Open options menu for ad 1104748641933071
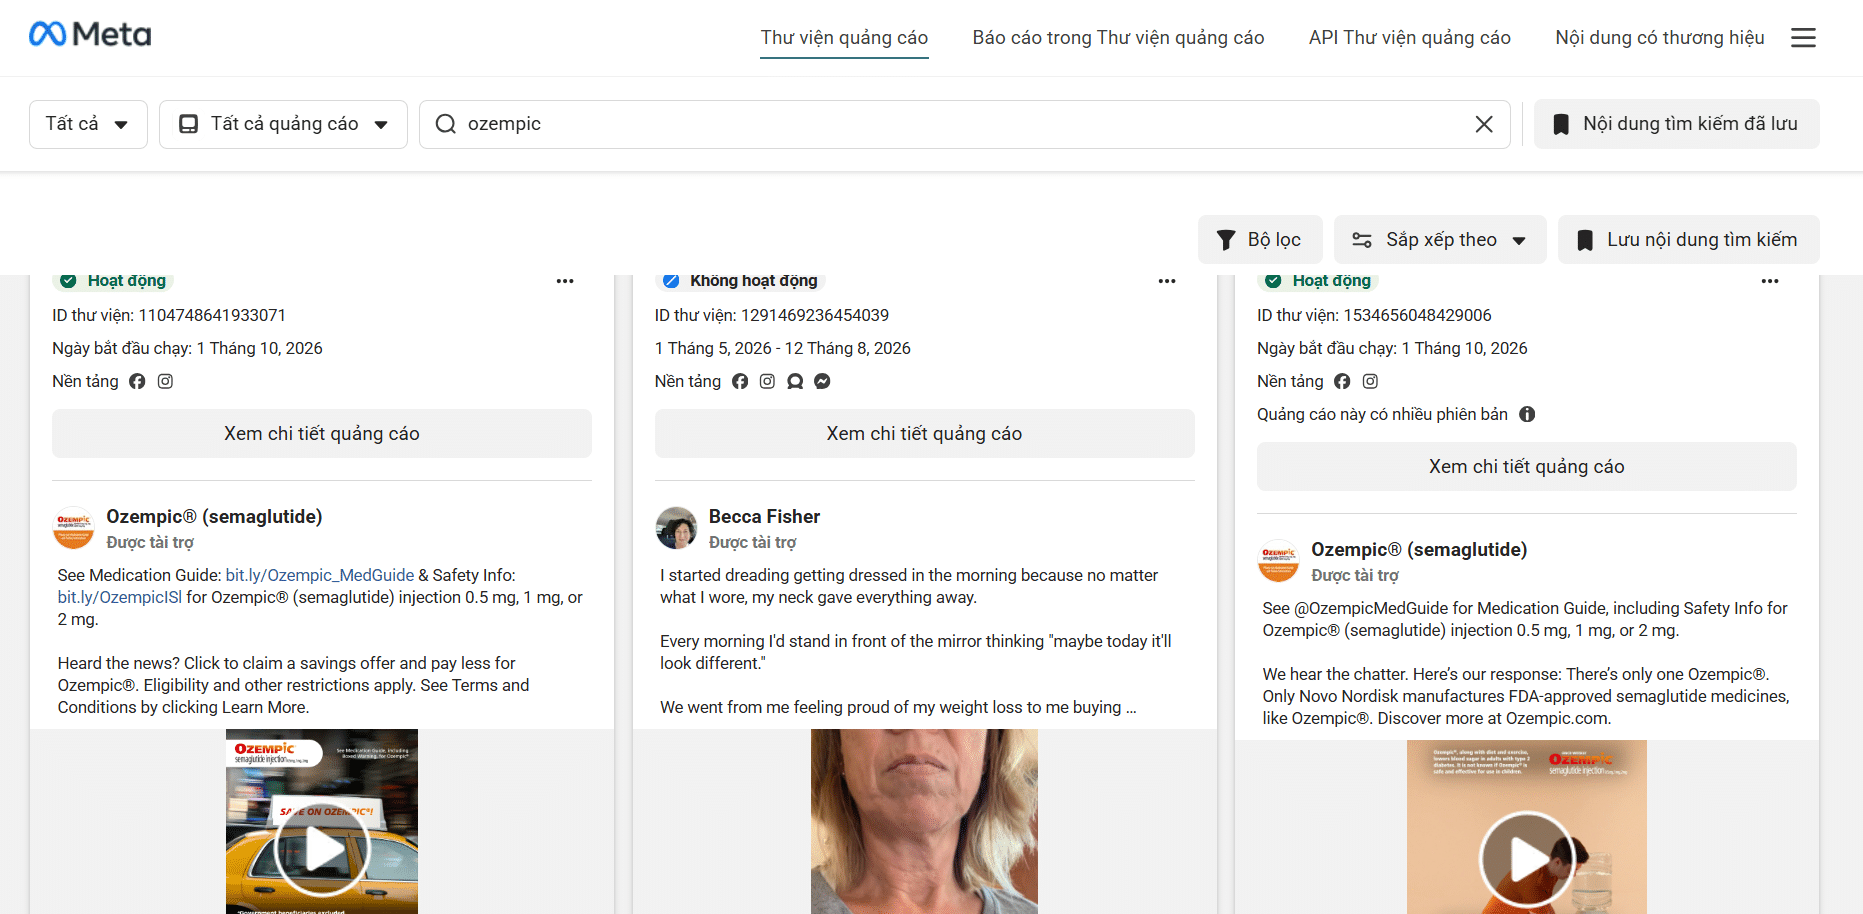This screenshot has height=914, width=1863. [x=565, y=281]
